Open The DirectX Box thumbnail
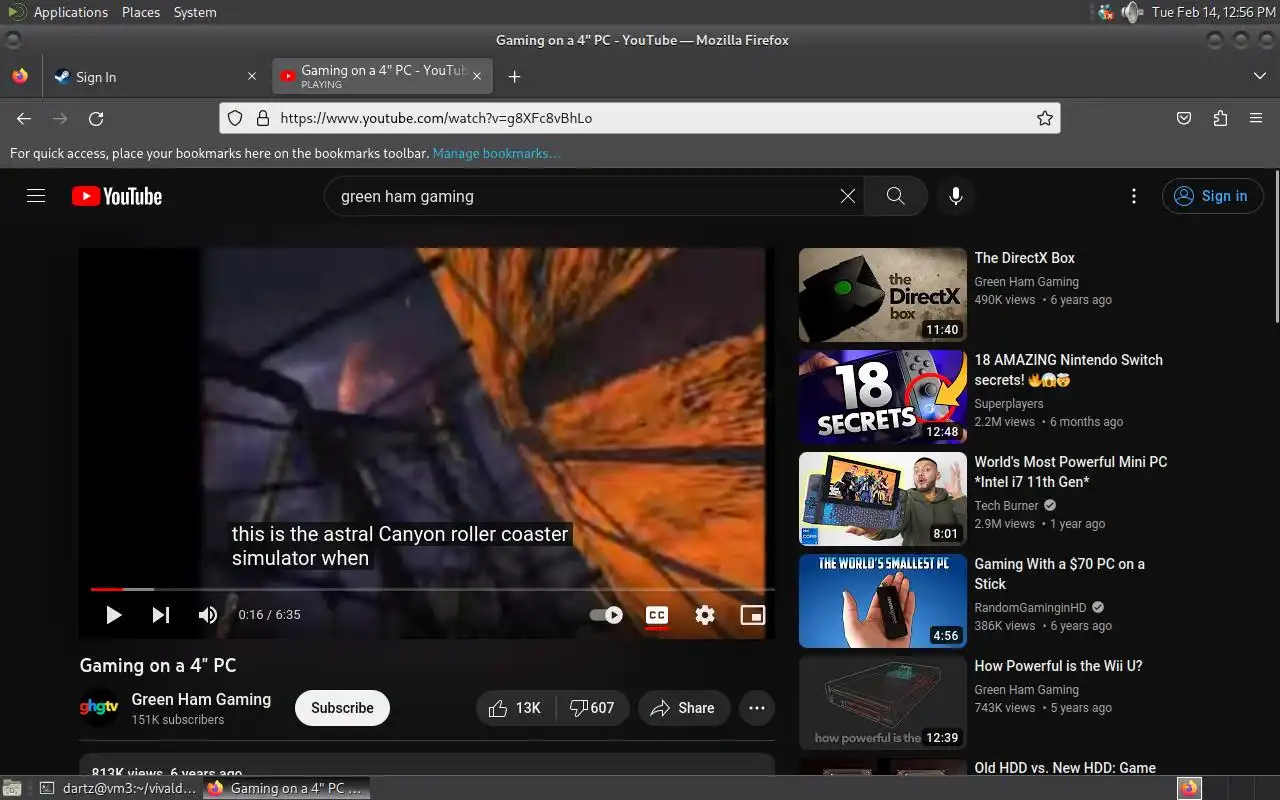The width and height of the screenshot is (1280, 800). tap(883, 295)
